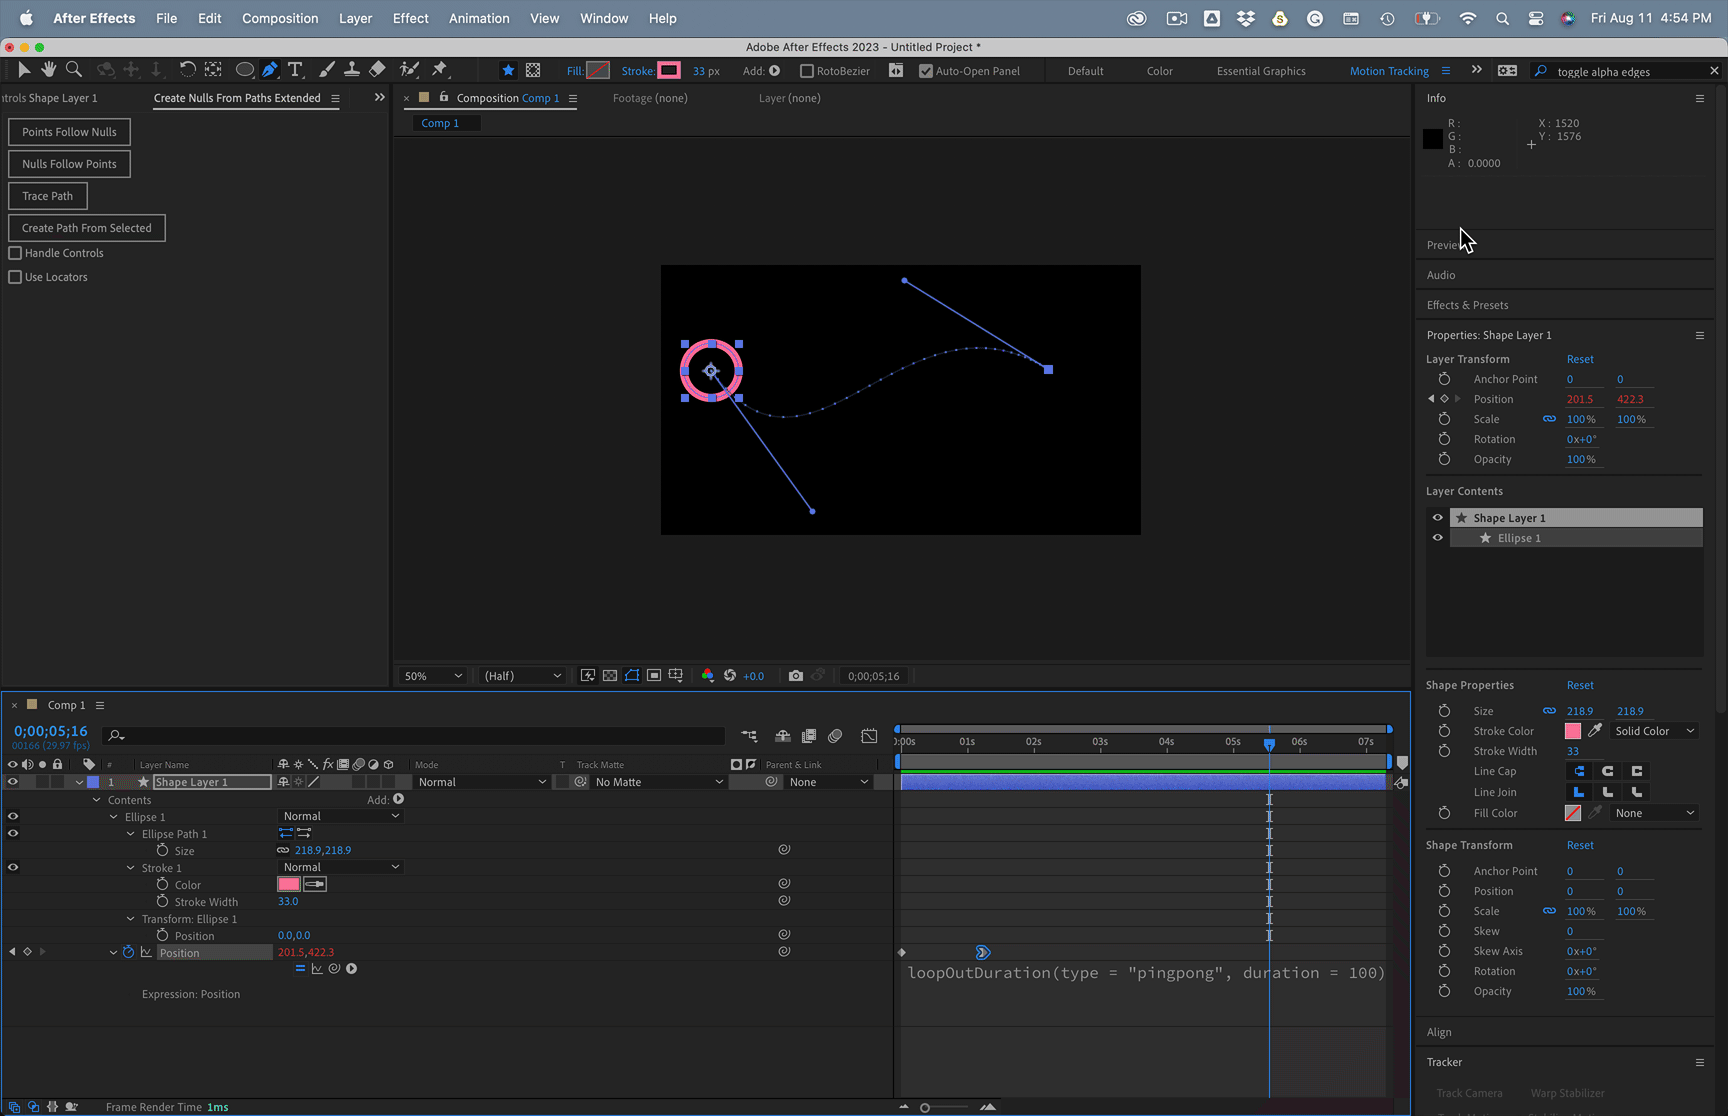1728x1116 pixels.
Task: Open the Fill Color None dropdown
Action: (1655, 813)
